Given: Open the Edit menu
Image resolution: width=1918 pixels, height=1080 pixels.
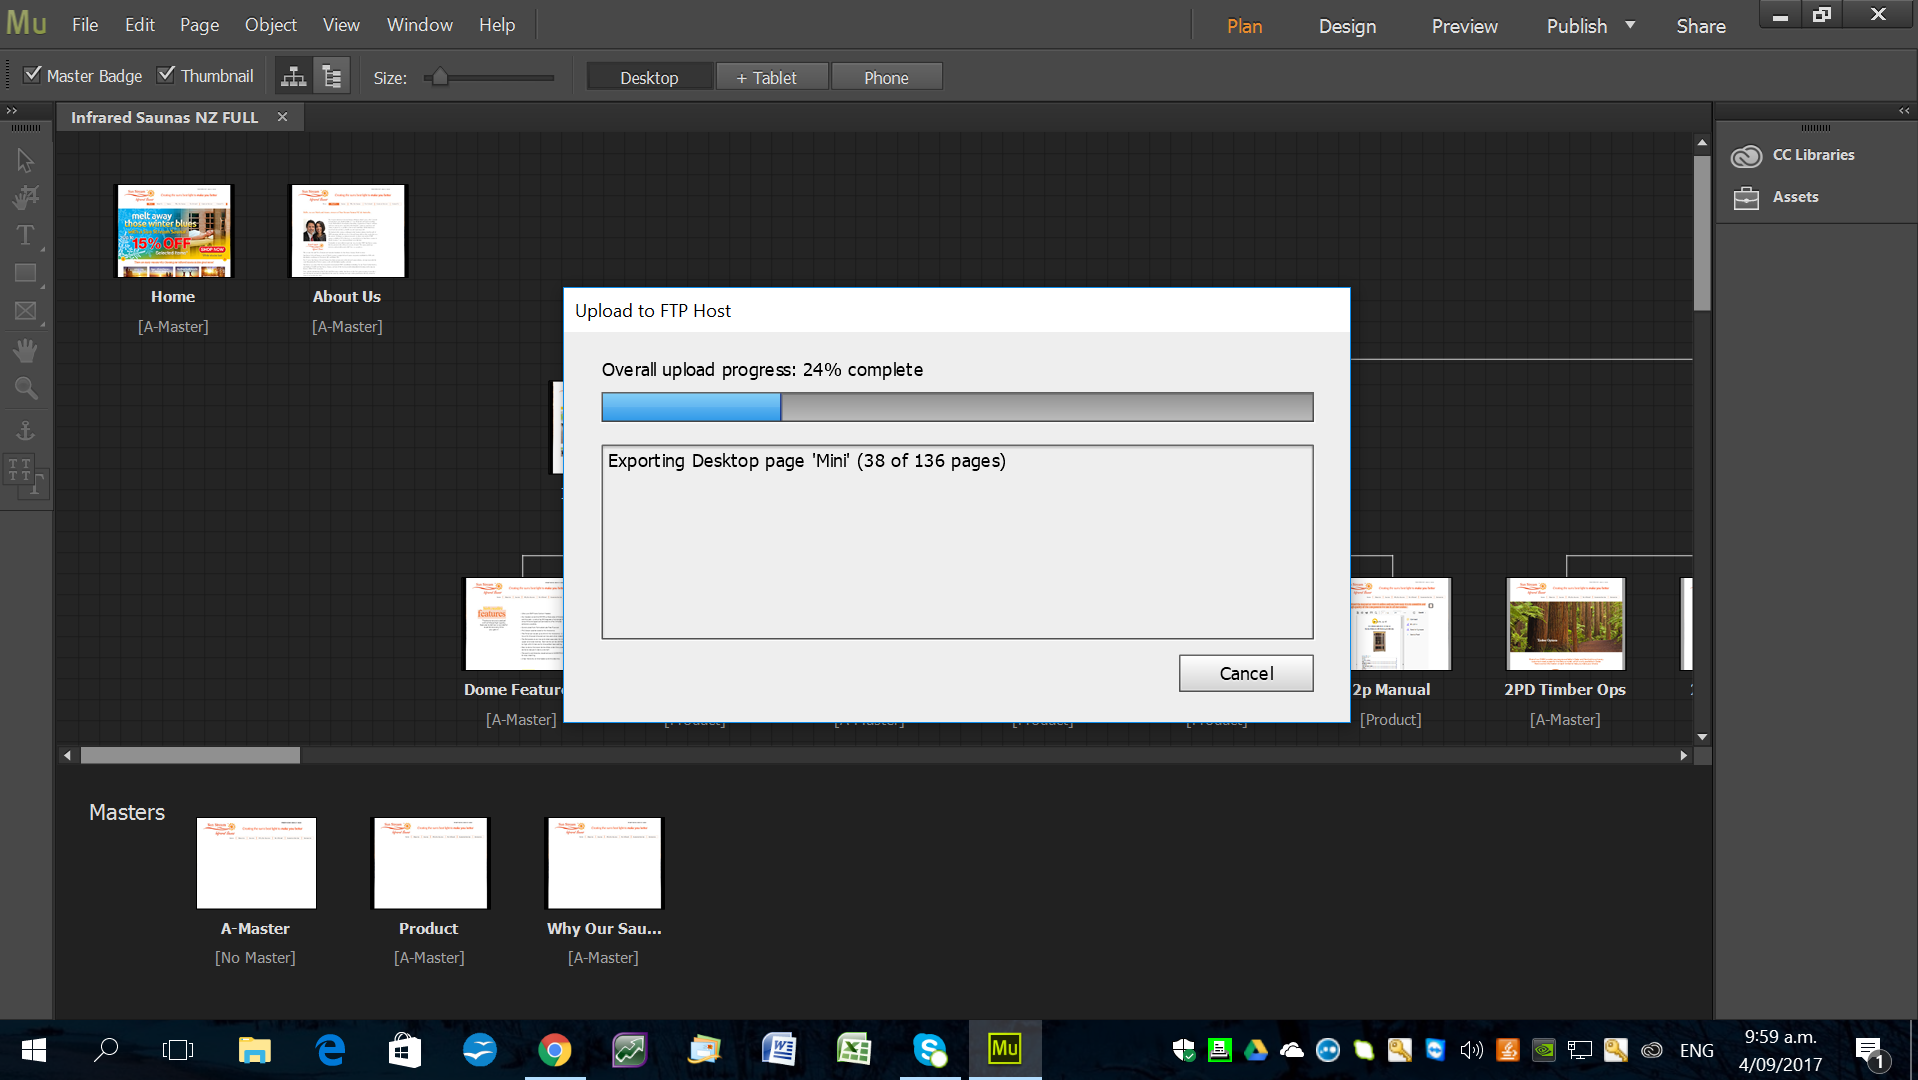Looking at the screenshot, I should pos(140,25).
